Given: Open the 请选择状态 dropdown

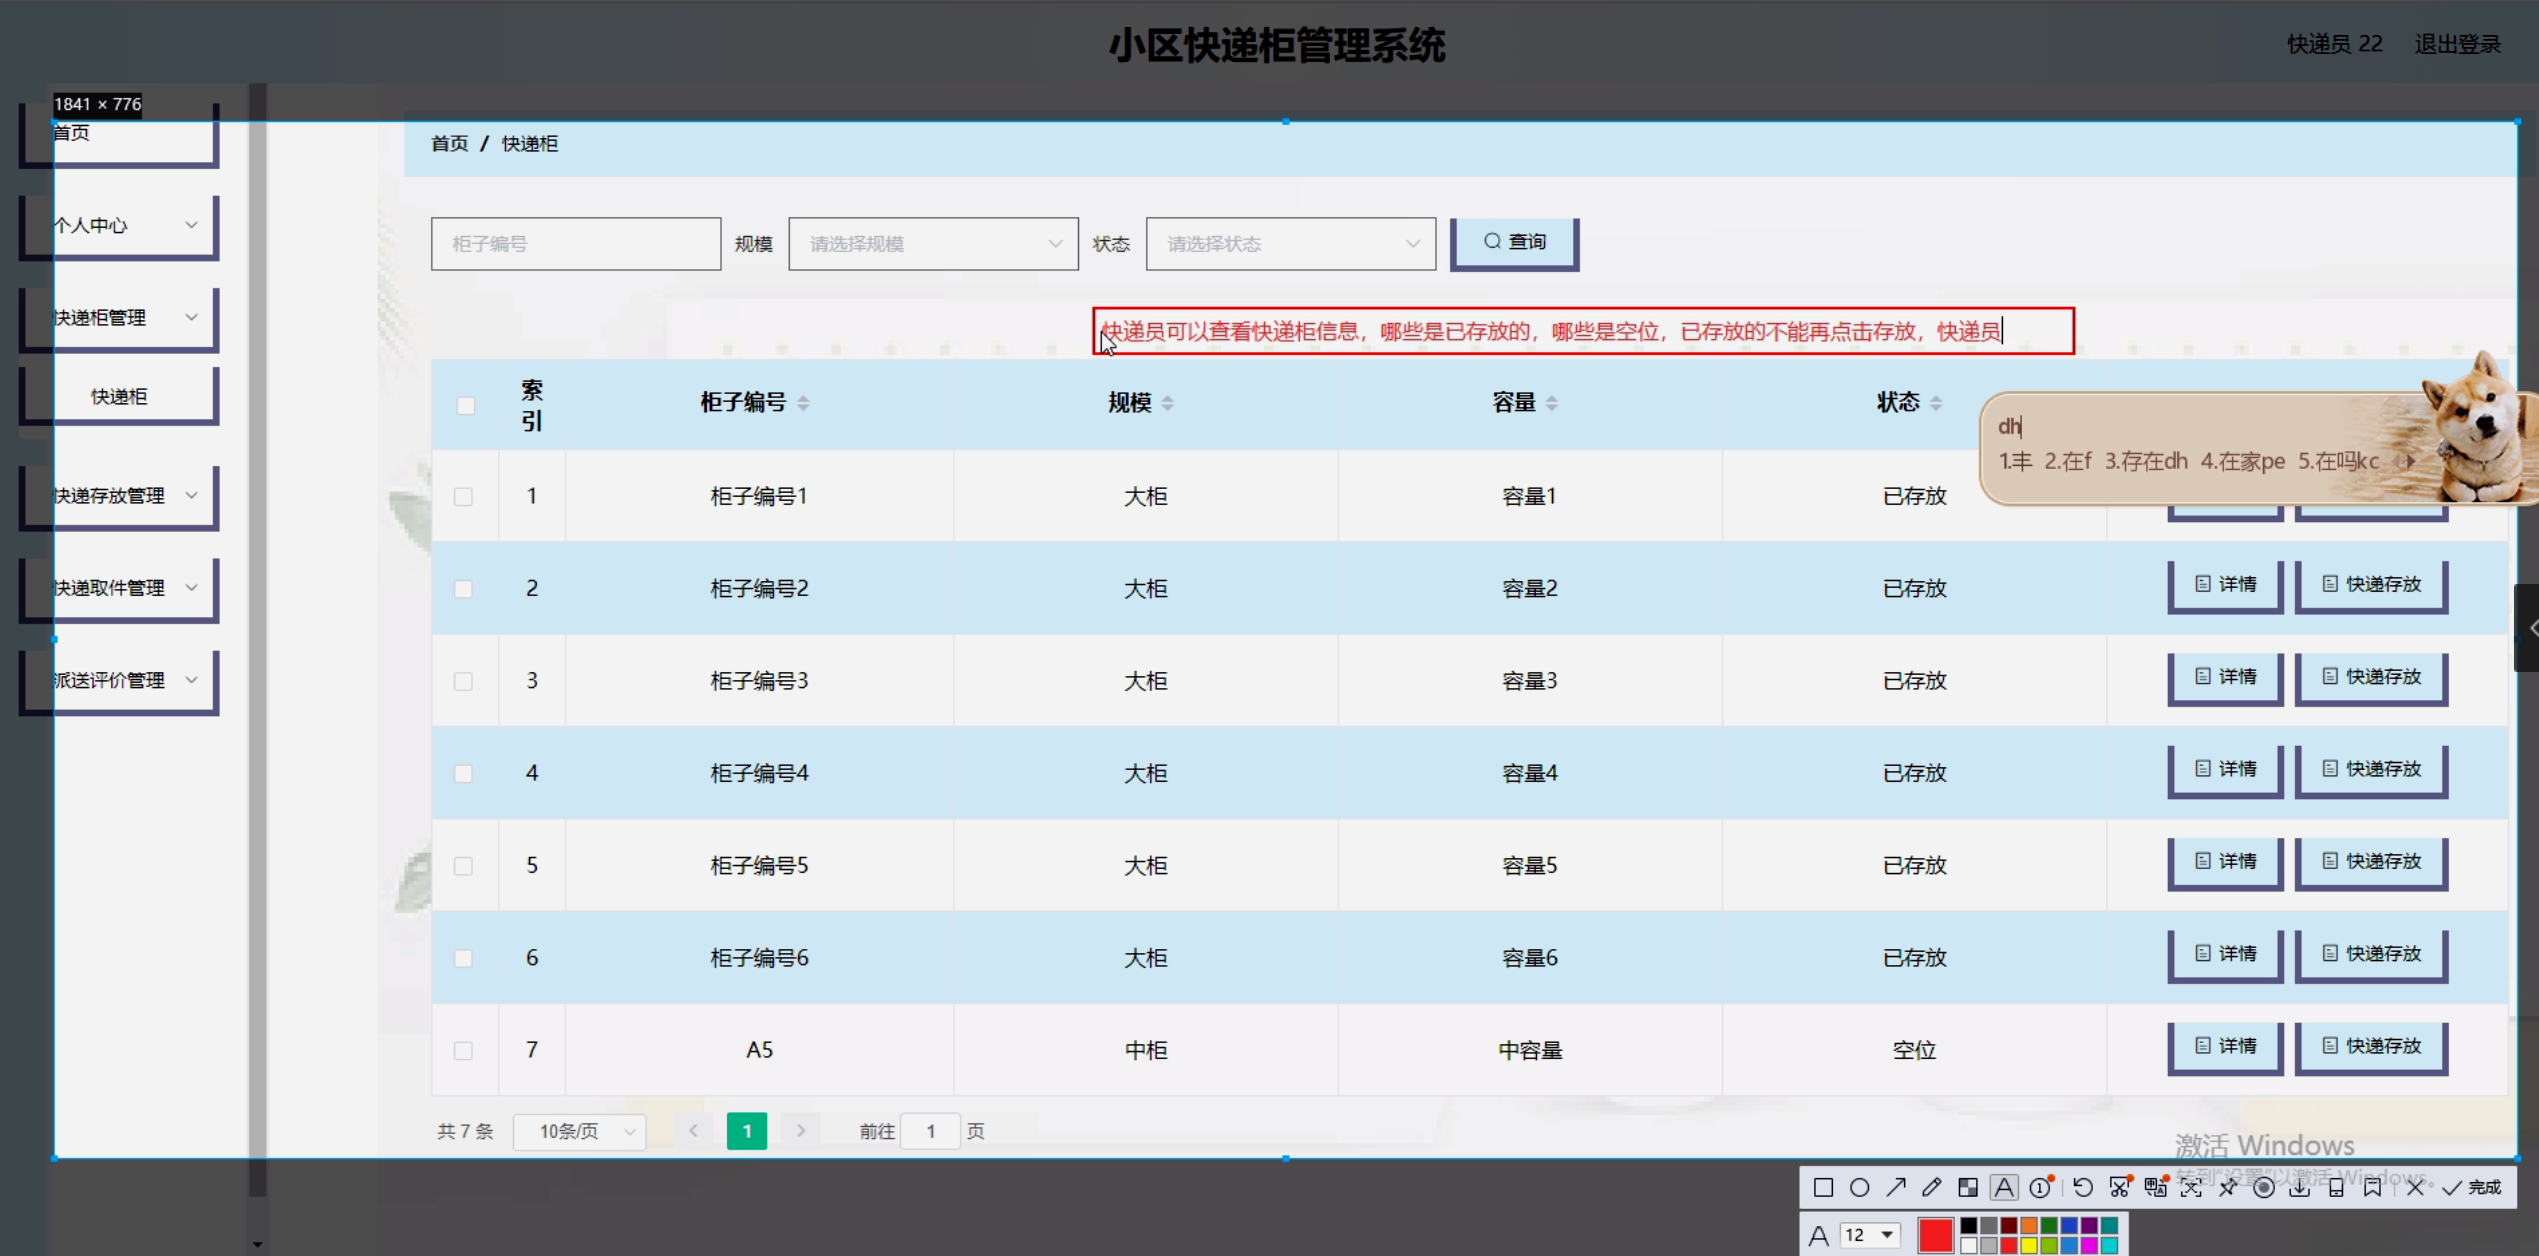Looking at the screenshot, I should point(1289,244).
